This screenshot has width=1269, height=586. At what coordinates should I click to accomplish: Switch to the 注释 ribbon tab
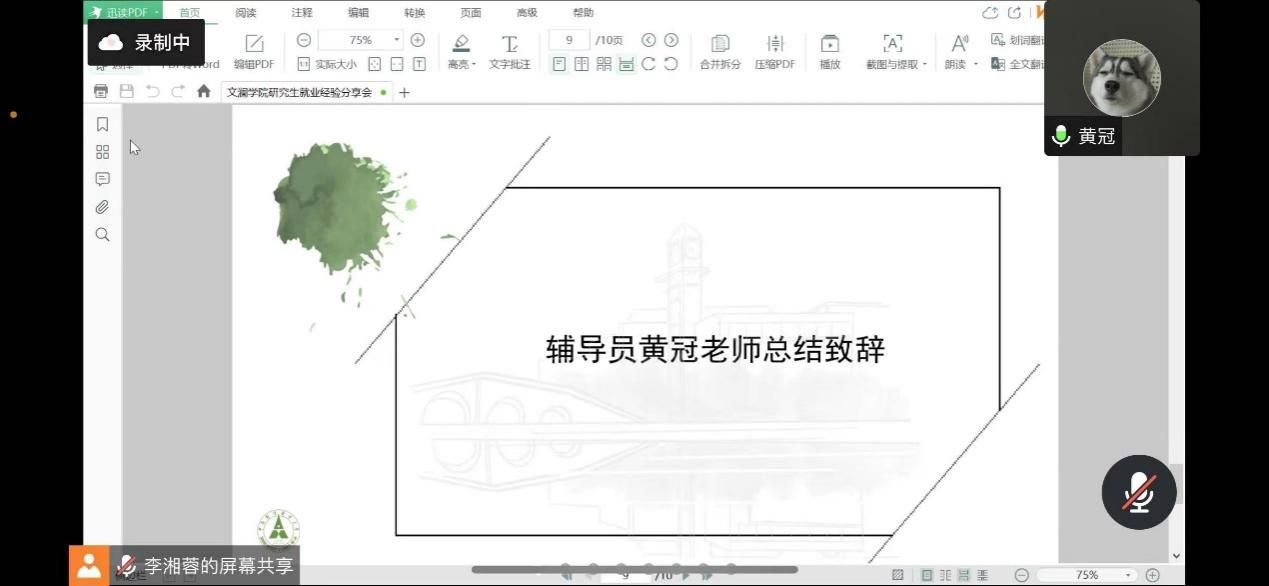point(302,13)
